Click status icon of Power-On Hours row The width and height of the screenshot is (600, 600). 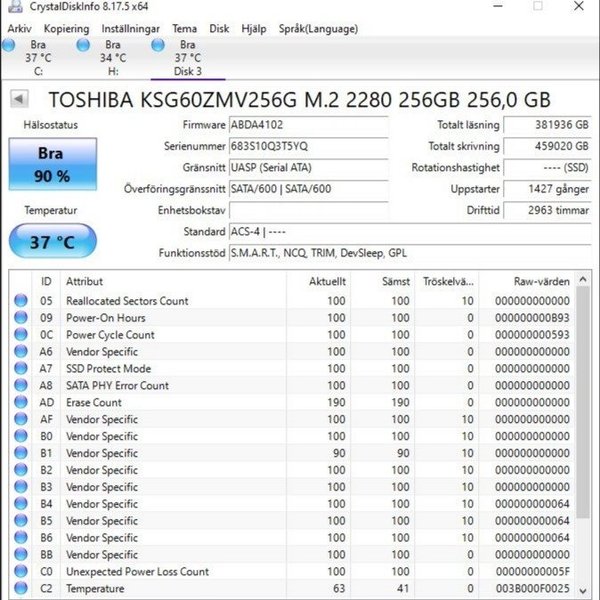click(x=21, y=318)
